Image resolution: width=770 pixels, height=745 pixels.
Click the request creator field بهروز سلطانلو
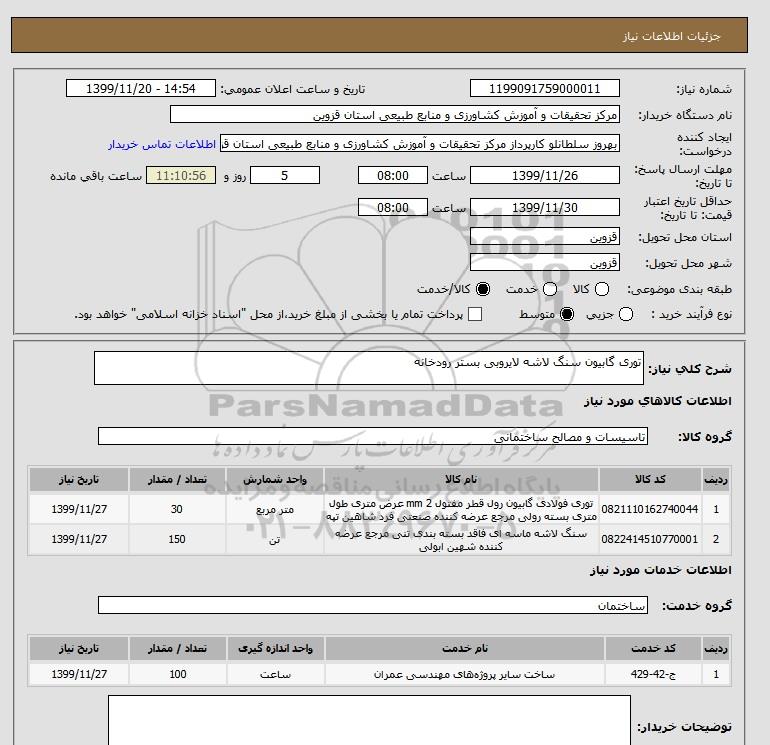(420, 144)
